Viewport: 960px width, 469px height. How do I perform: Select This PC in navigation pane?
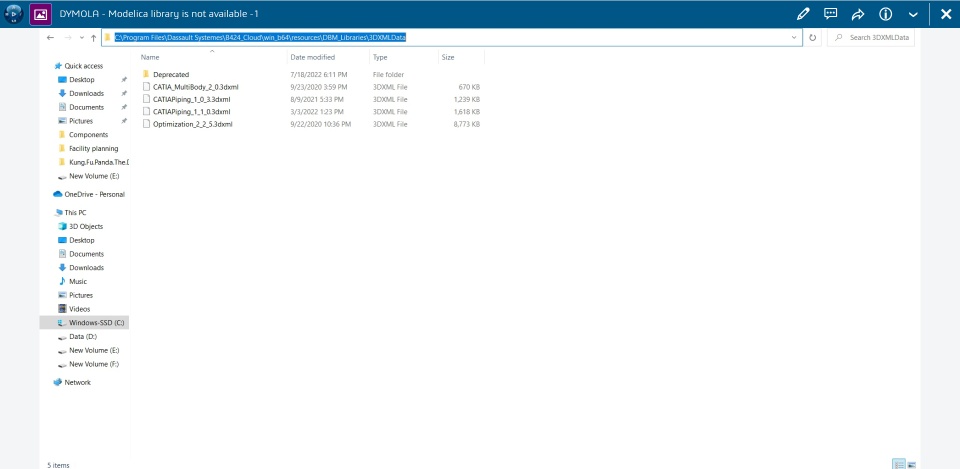click(75, 213)
